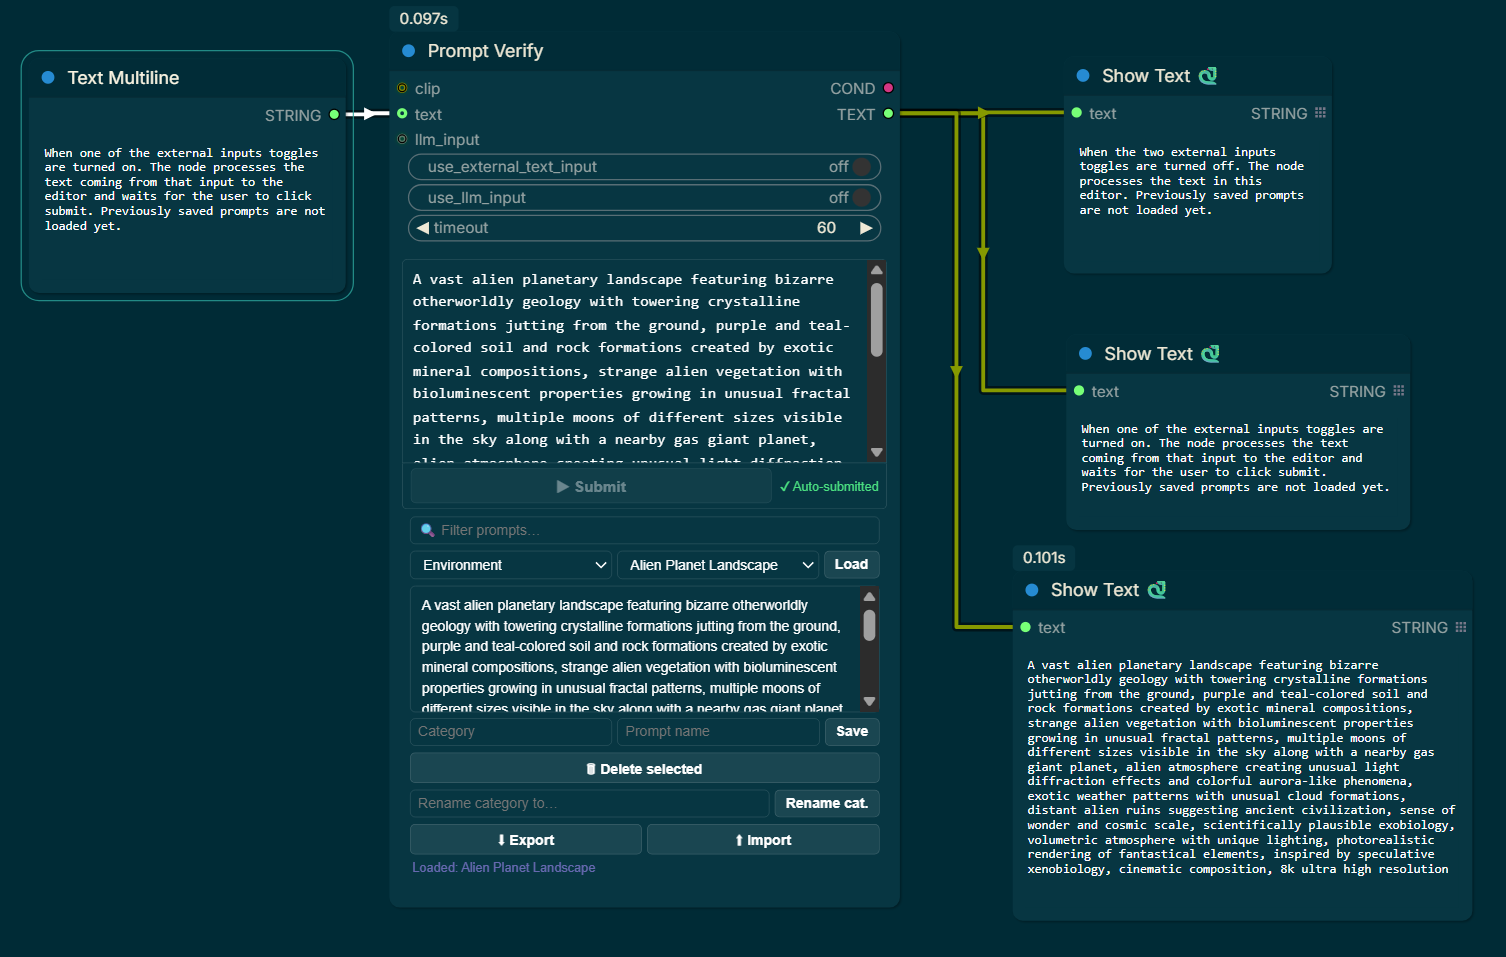Focus the Filter prompts search field

(644, 530)
